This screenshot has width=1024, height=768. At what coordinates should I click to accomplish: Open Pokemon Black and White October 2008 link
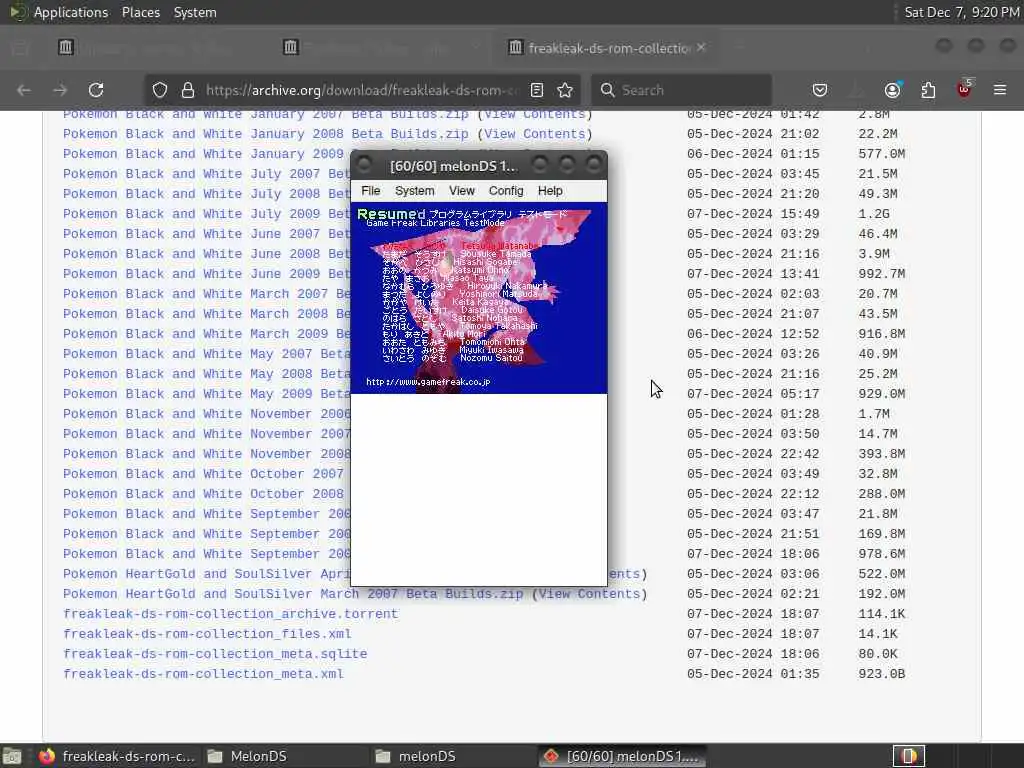[x=206, y=494]
